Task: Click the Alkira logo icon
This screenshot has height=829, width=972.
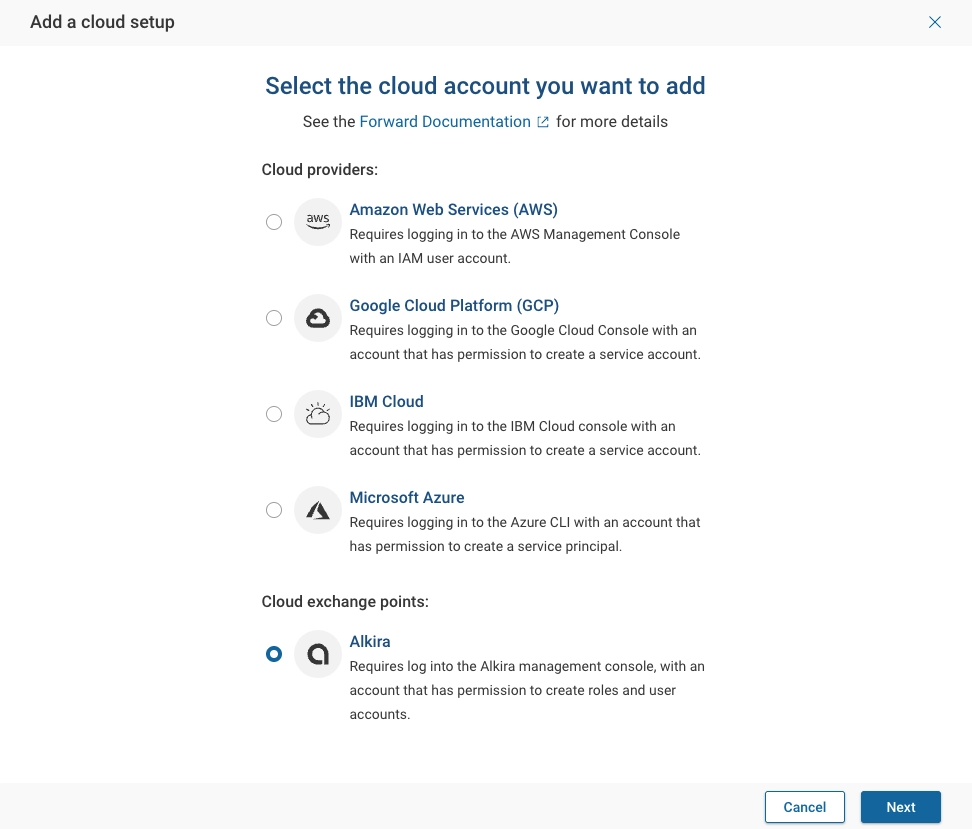Action: [317, 654]
